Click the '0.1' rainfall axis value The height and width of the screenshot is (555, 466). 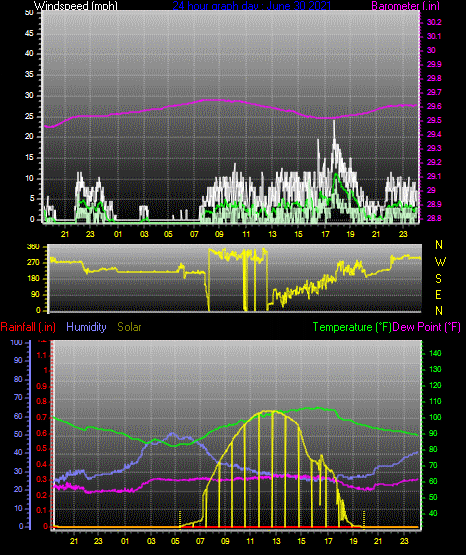tap(42, 510)
